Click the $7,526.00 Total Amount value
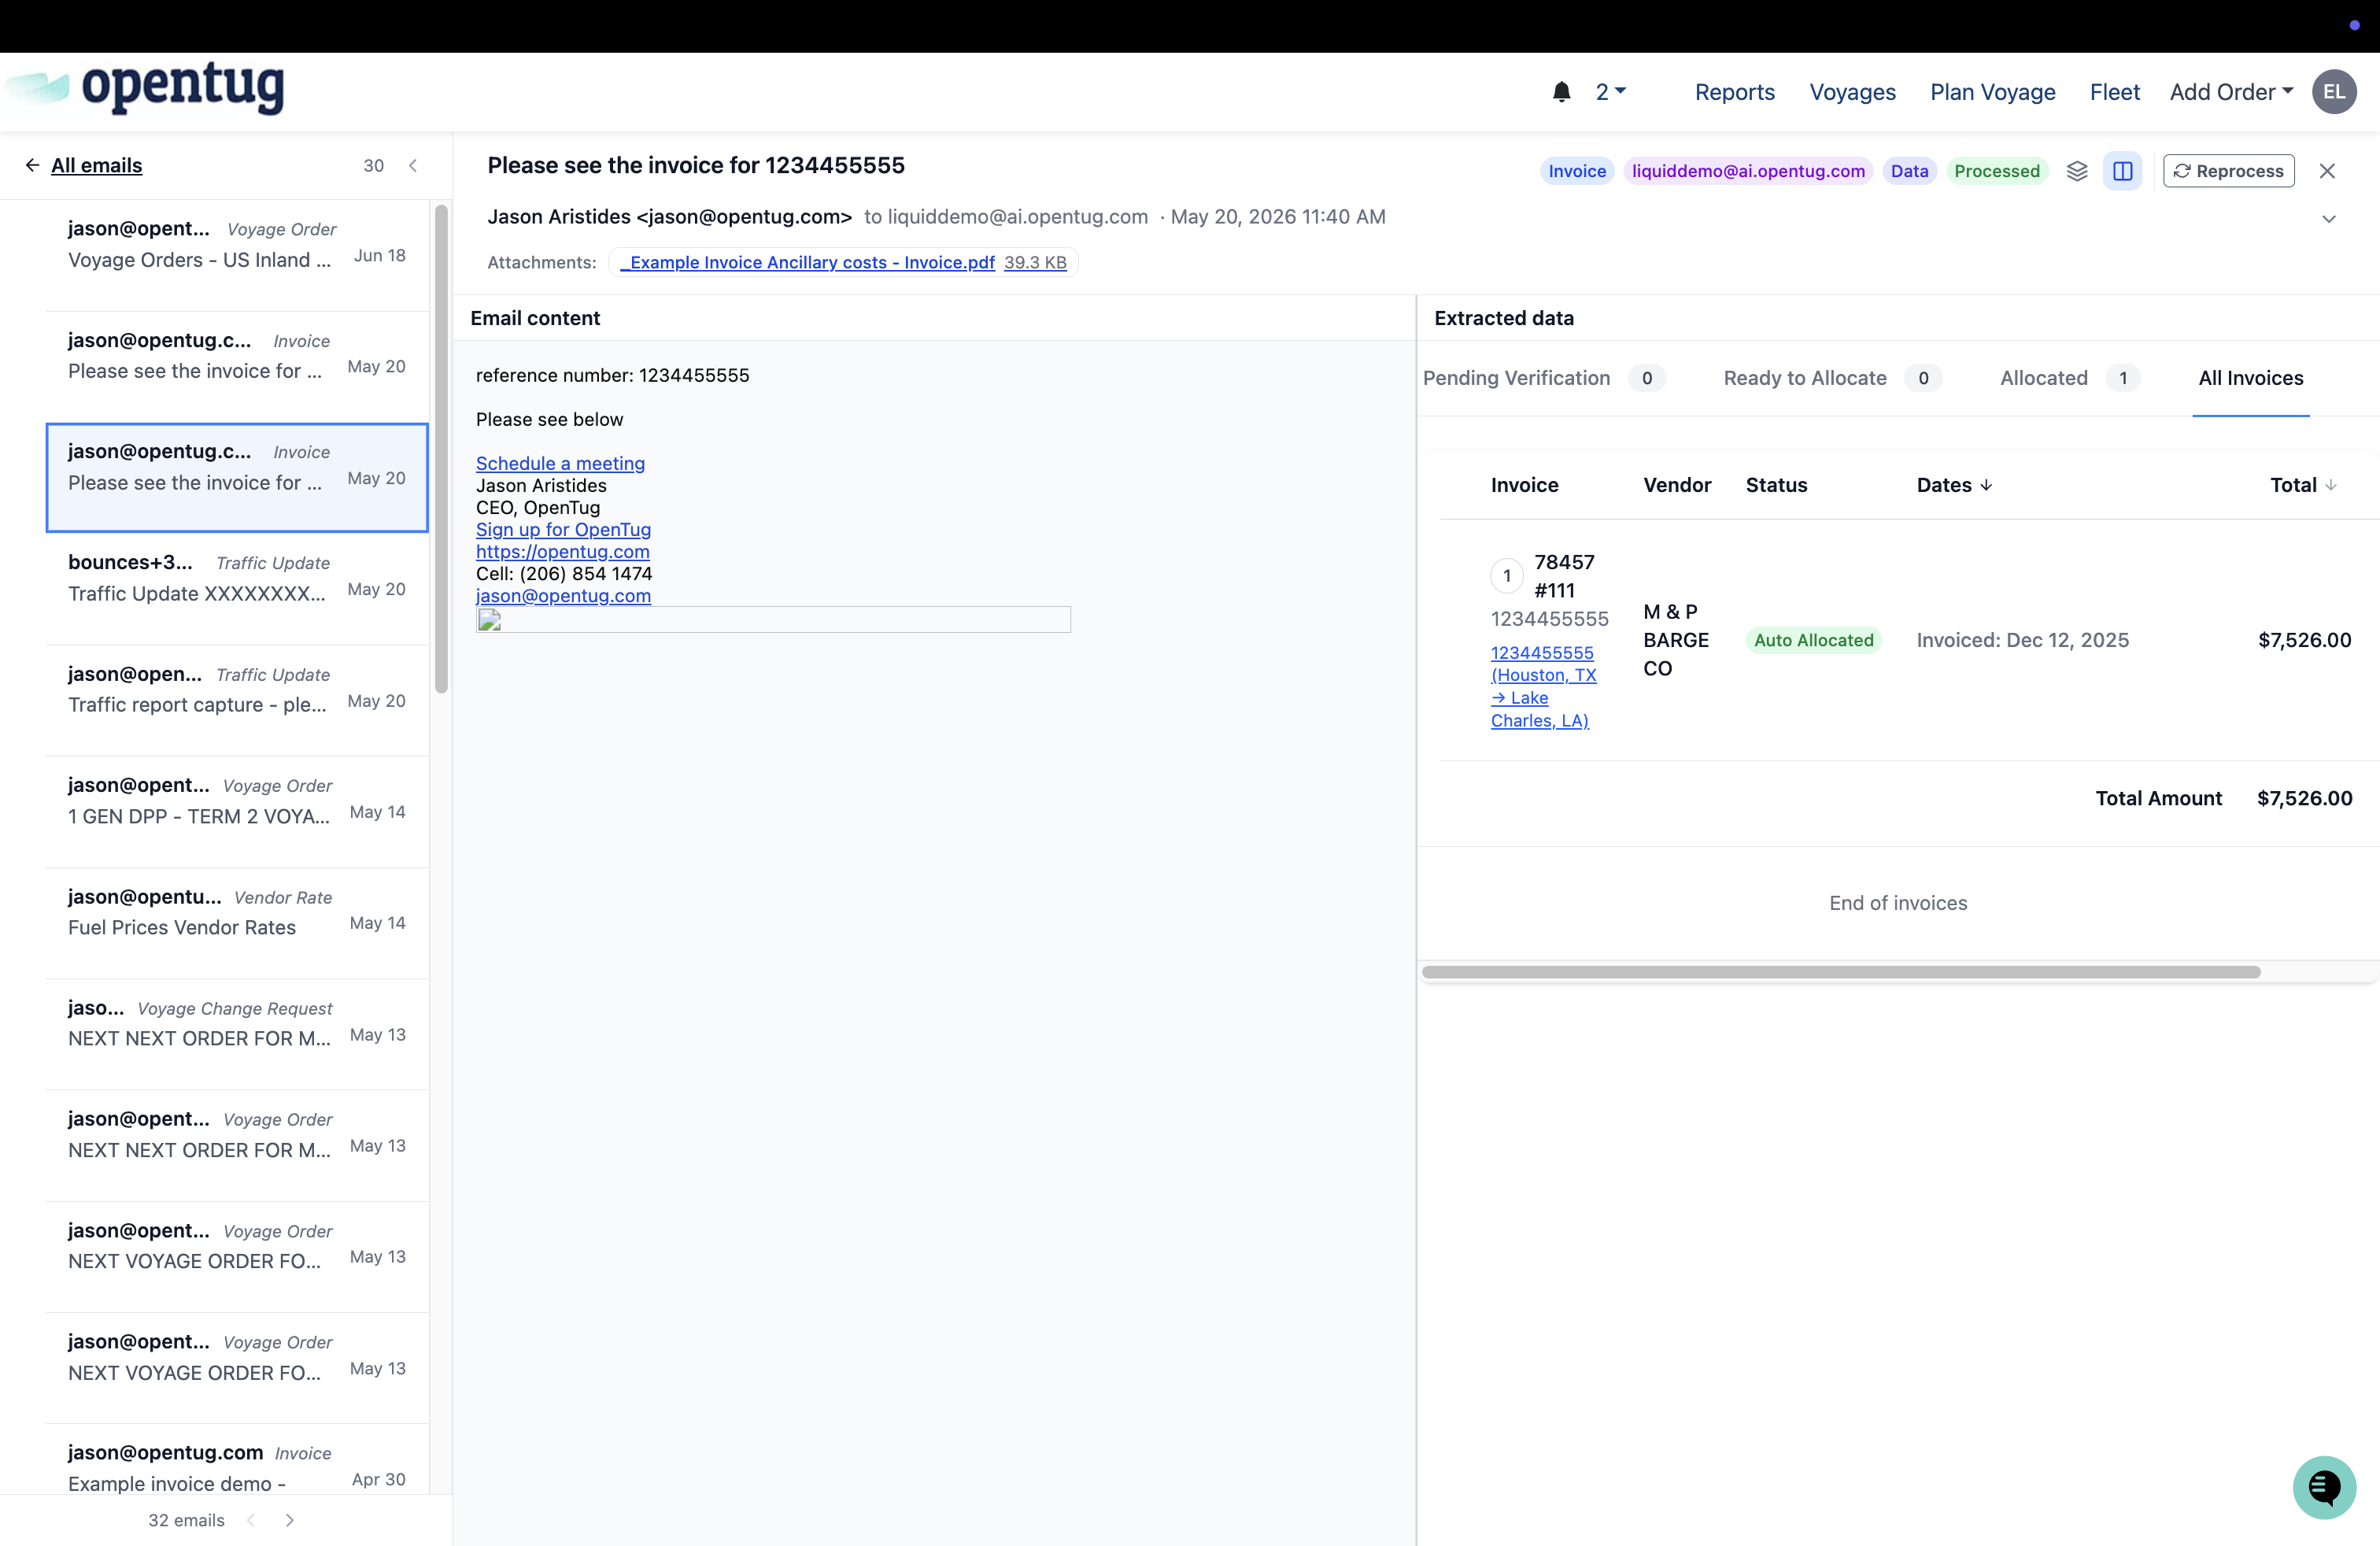 click(x=2304, y=798)
